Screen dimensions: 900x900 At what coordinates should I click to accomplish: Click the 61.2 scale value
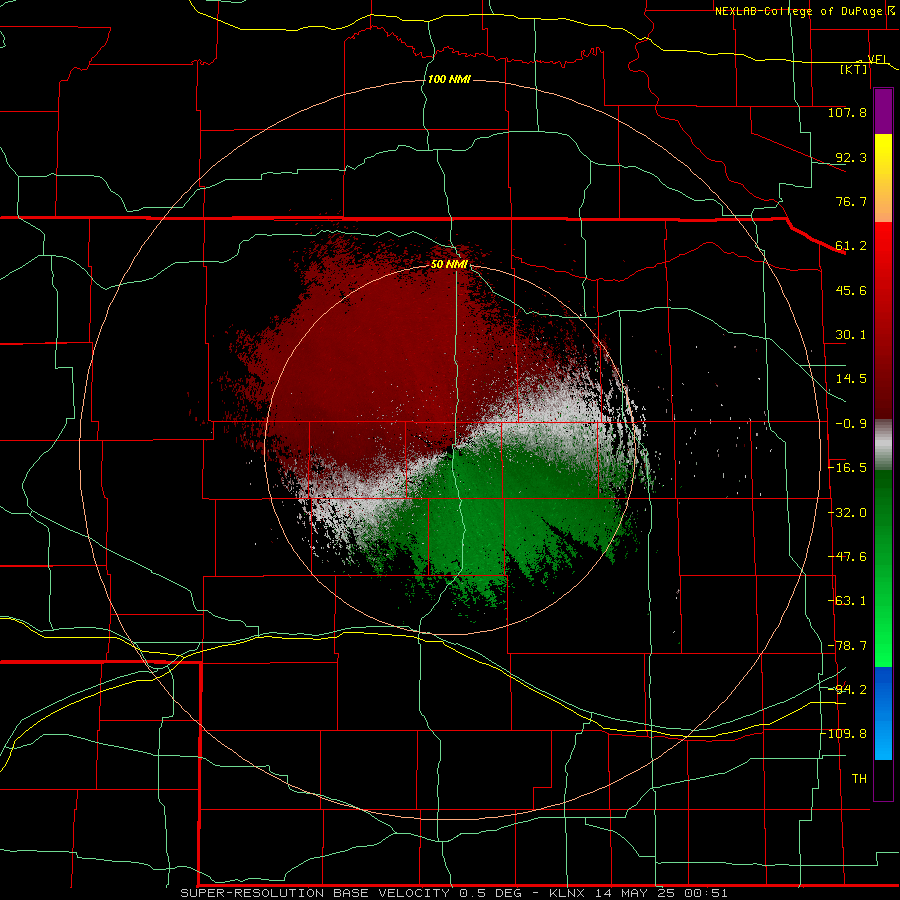(851, 246)
